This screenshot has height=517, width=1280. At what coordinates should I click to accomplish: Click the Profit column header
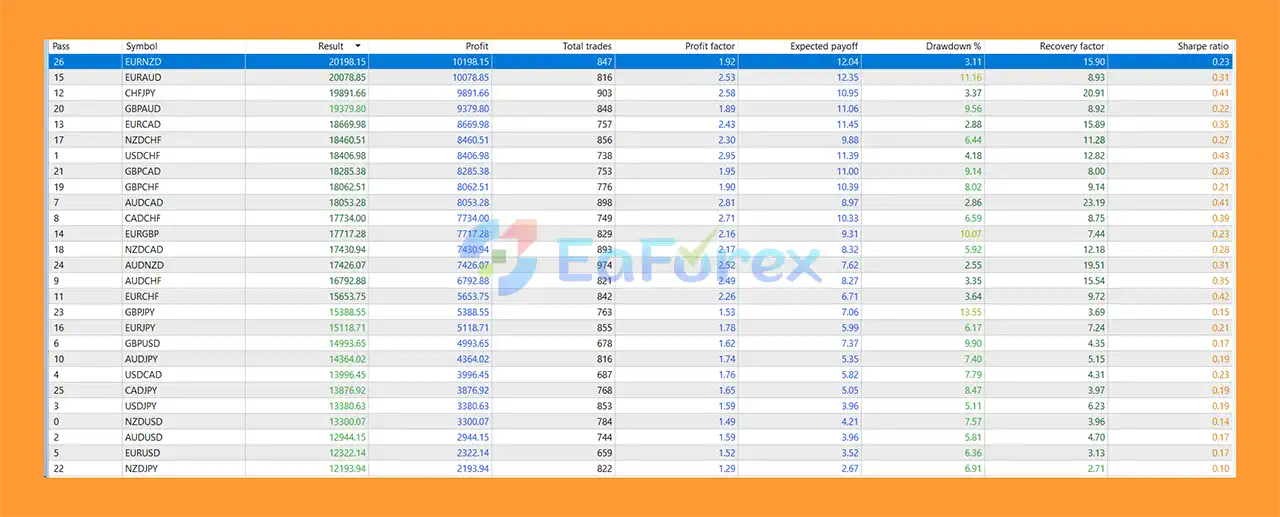tap(477, 46)
